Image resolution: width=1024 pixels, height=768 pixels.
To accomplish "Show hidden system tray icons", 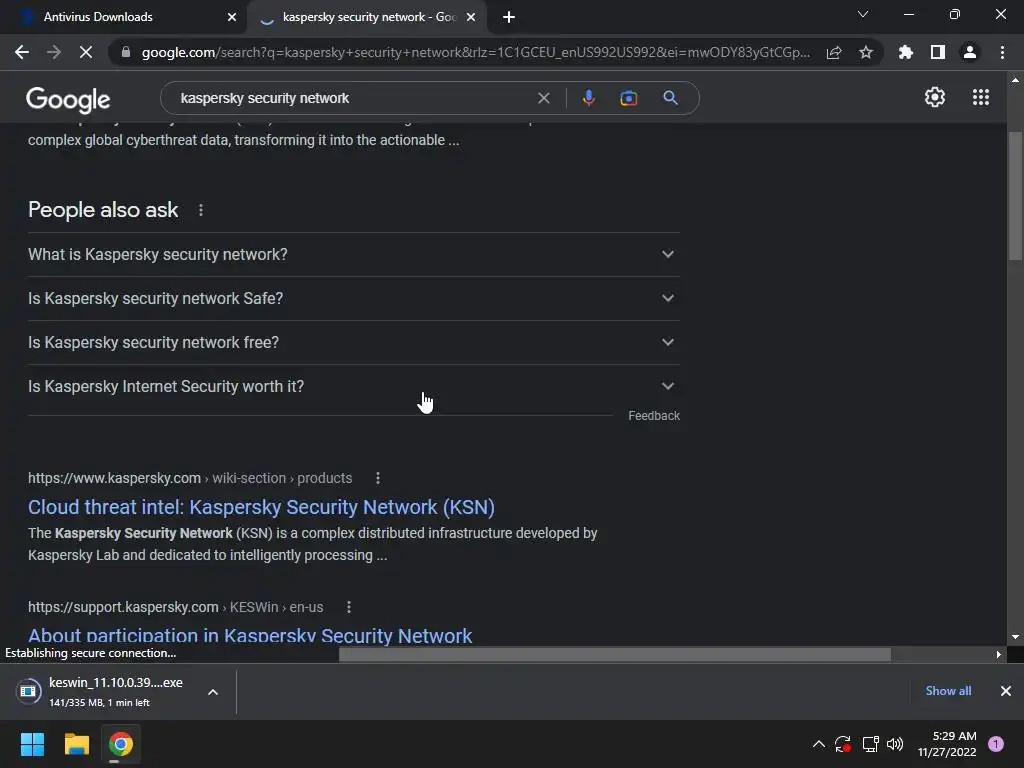I will point(818,744).
